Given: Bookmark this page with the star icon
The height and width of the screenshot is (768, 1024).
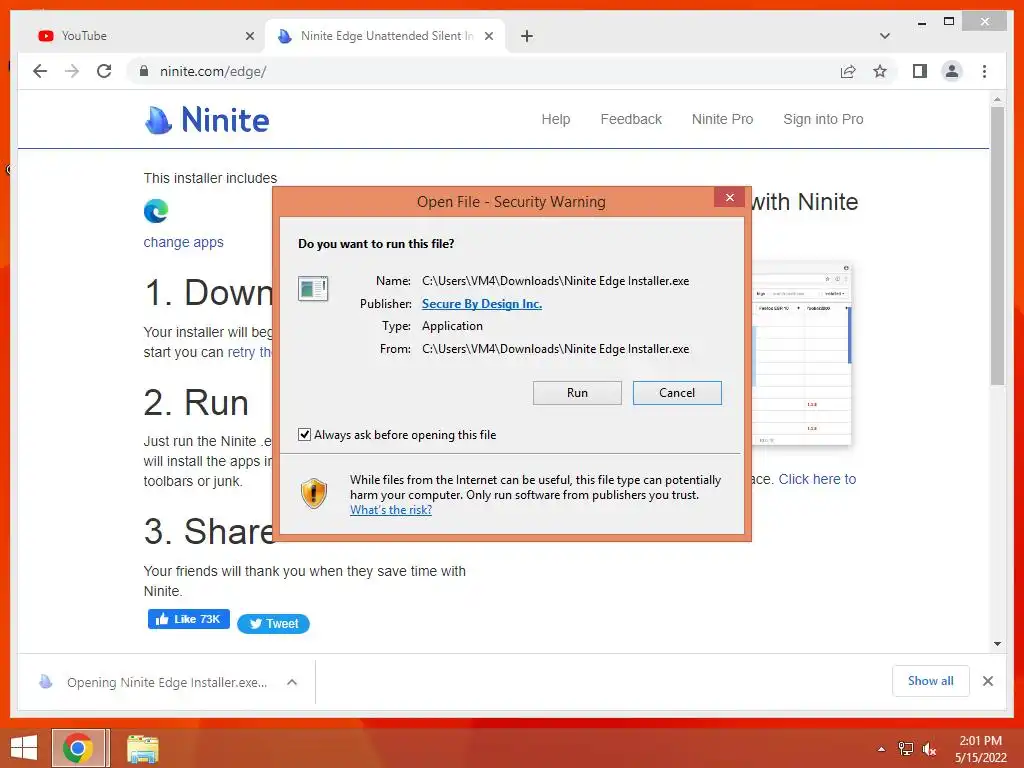Looking at the screenshot, I should (880, 71).
